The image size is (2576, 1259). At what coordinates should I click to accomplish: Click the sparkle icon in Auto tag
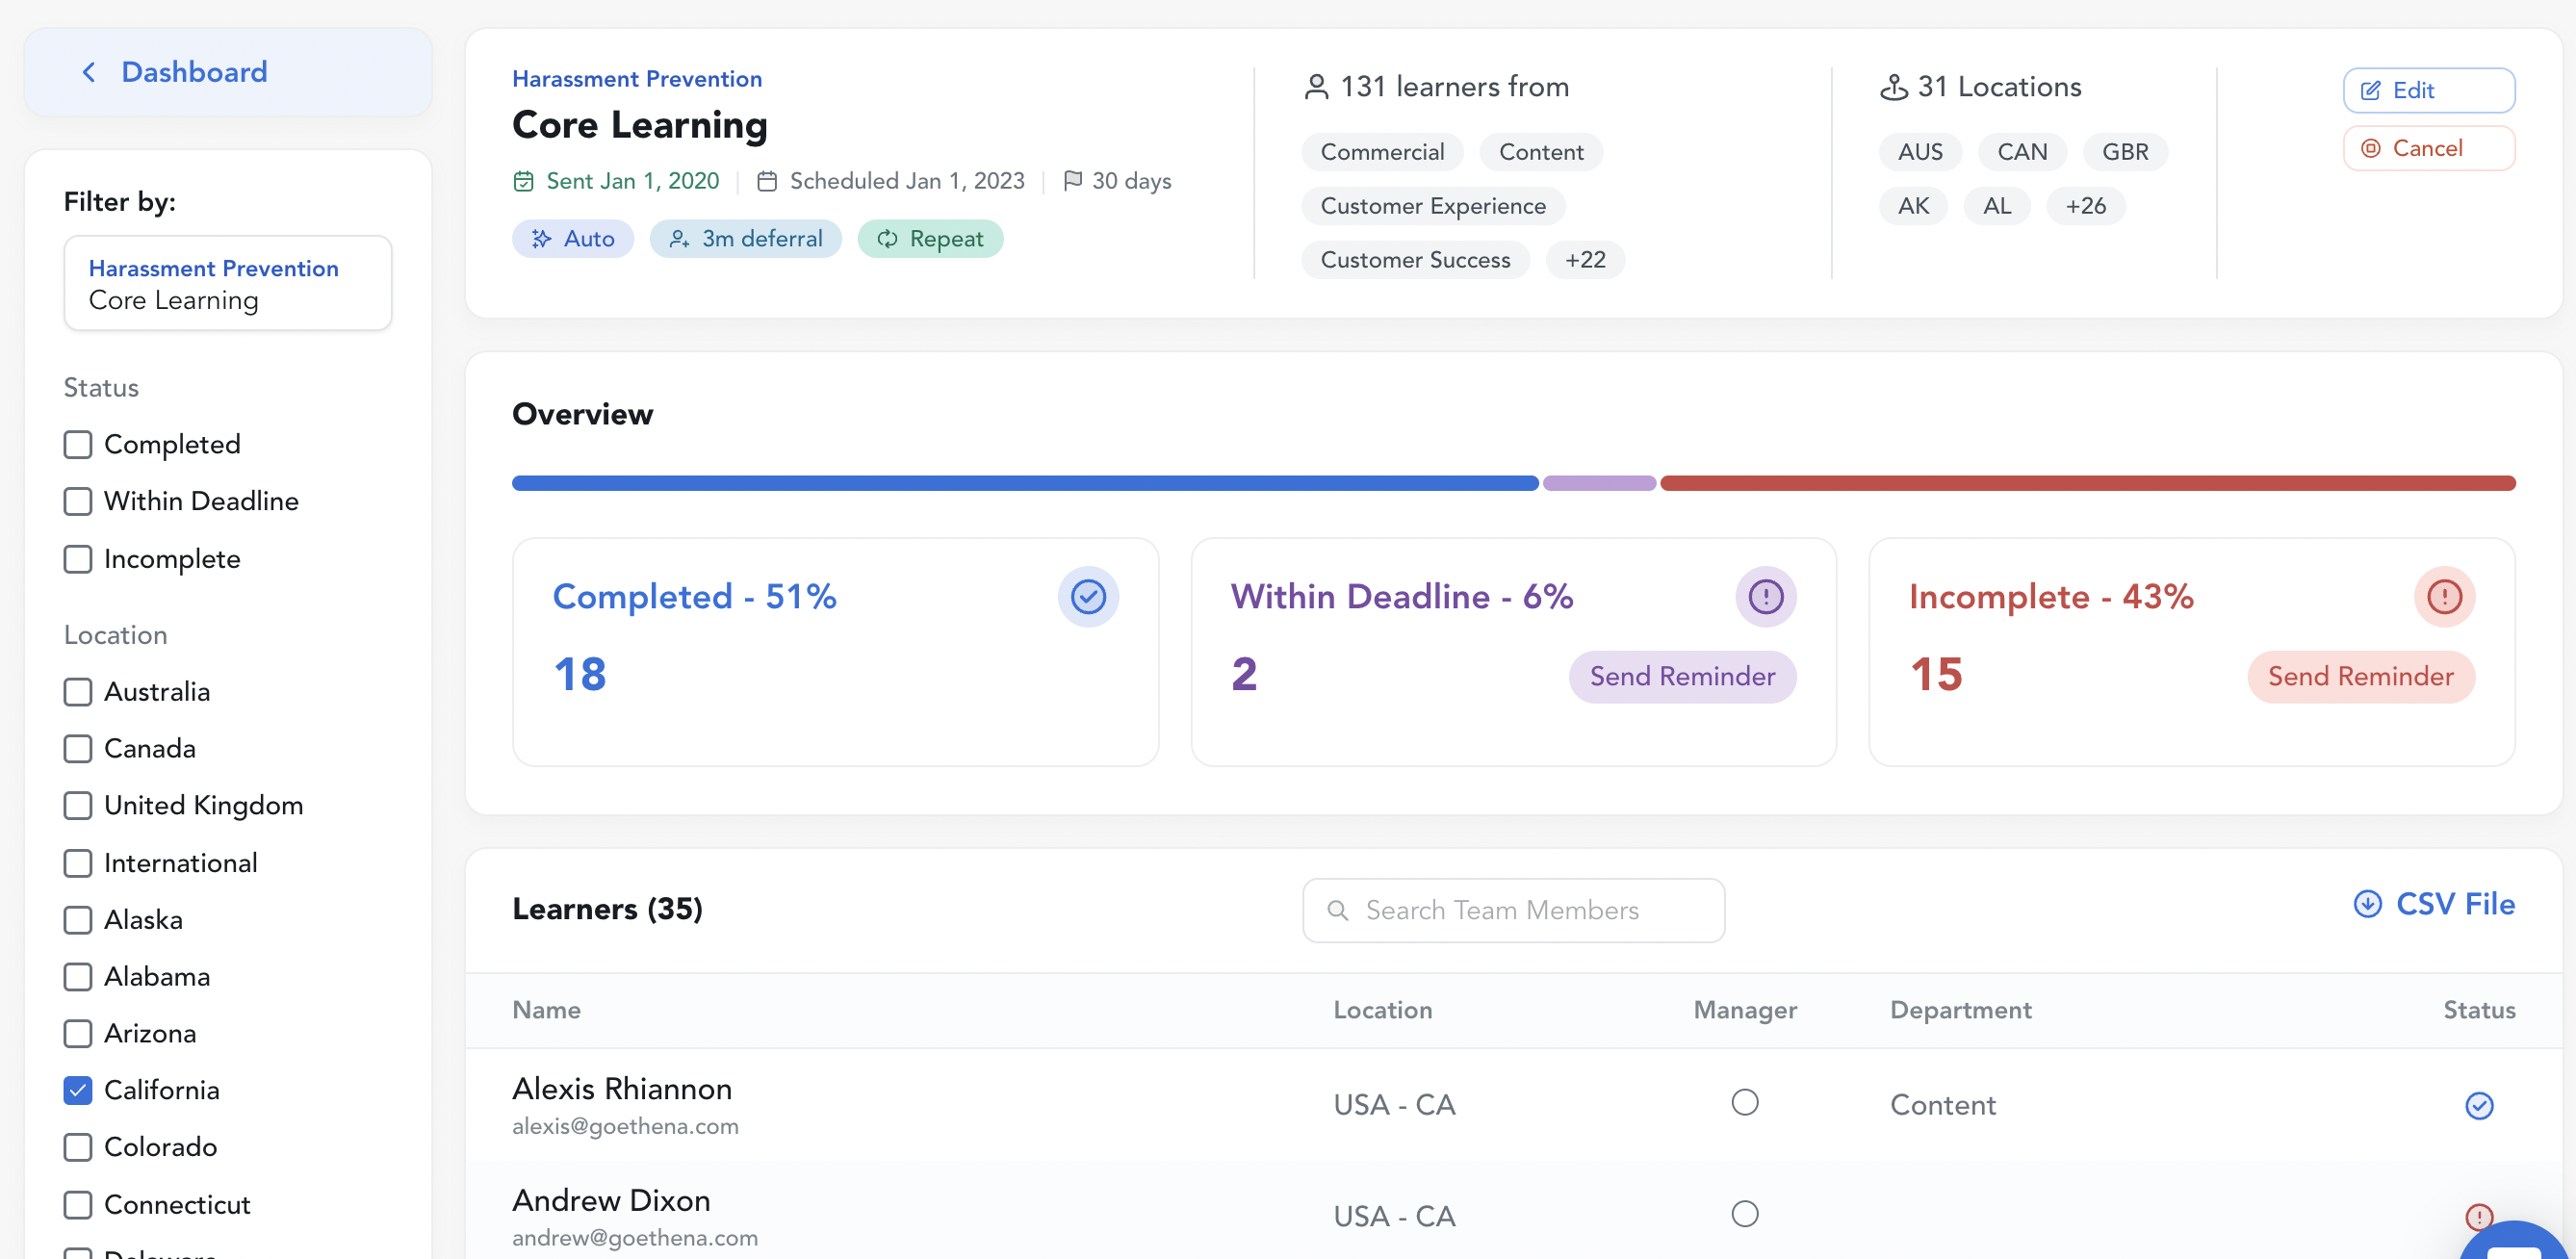541,239
